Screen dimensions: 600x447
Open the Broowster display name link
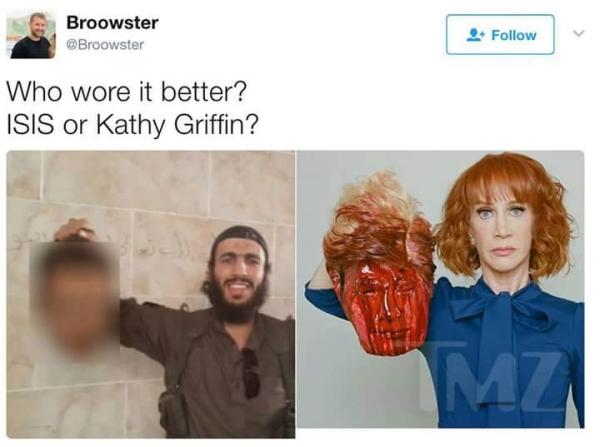112,23
